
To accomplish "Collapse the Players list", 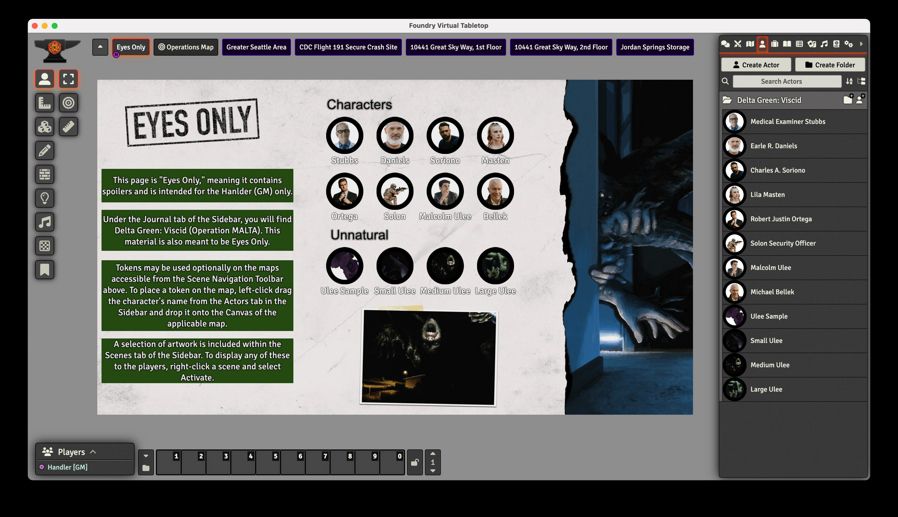I will tap(93, 452).
